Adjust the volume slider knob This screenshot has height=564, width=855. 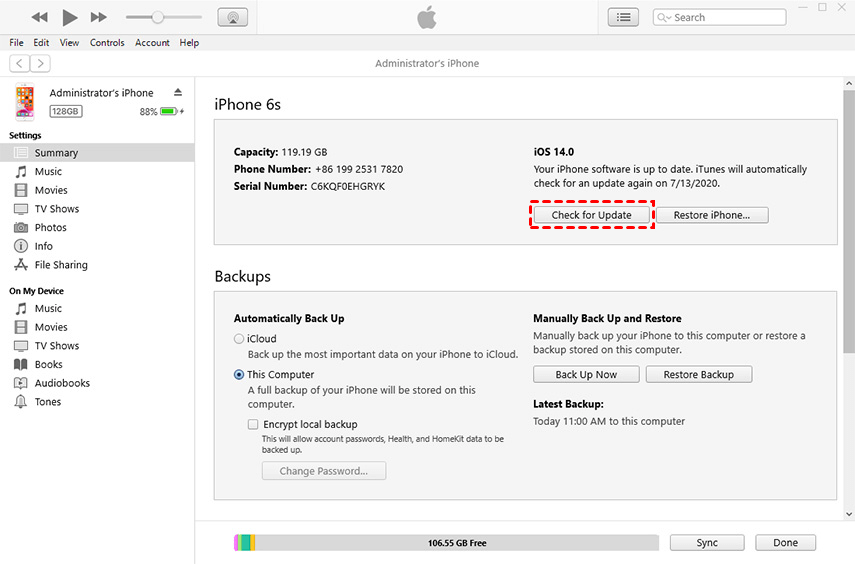coord(158,17)
